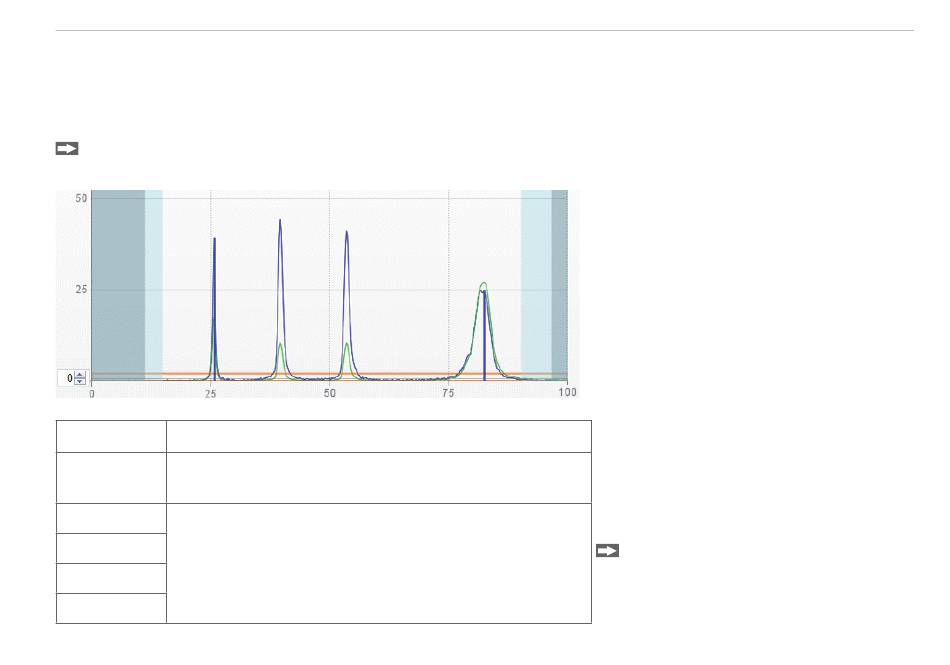This screenshot has height=665, width=950.
Task: Click the blue peak just right of 50
Action: tap(347, 306)
